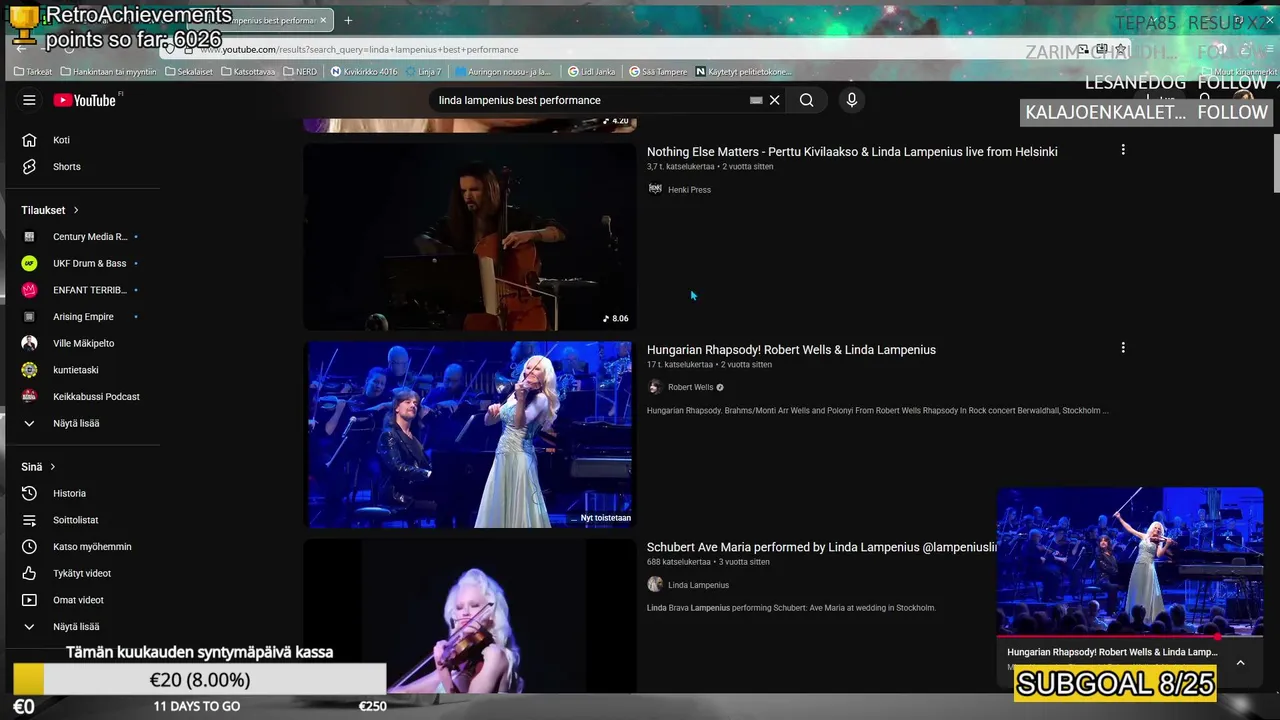Expand the Sinä section chevron
1280x720 pixels.
click(53, 467)
